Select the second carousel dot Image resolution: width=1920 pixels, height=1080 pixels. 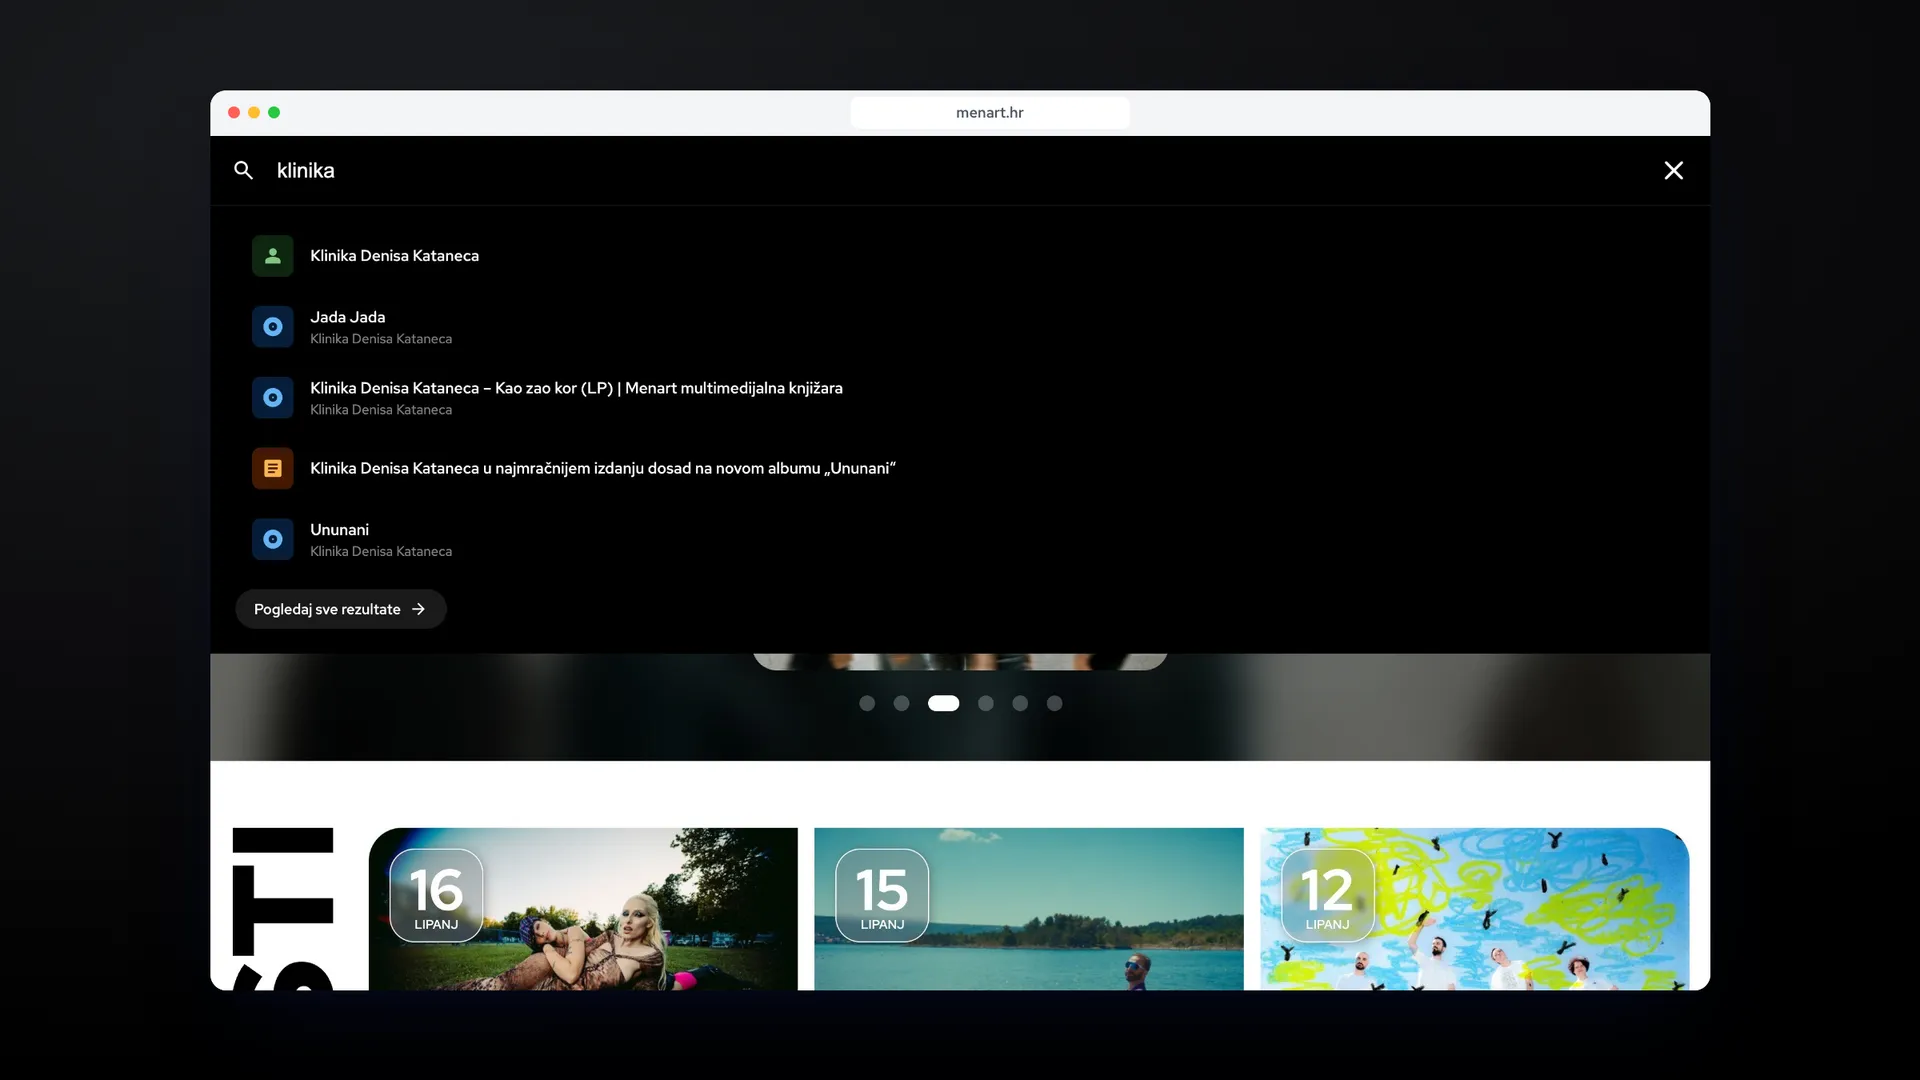point(901,703)
